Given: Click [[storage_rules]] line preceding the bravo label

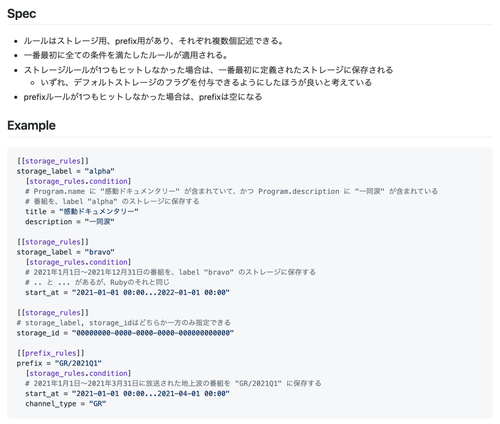Looking at the screenshot, I should click(x=53, y=242).
